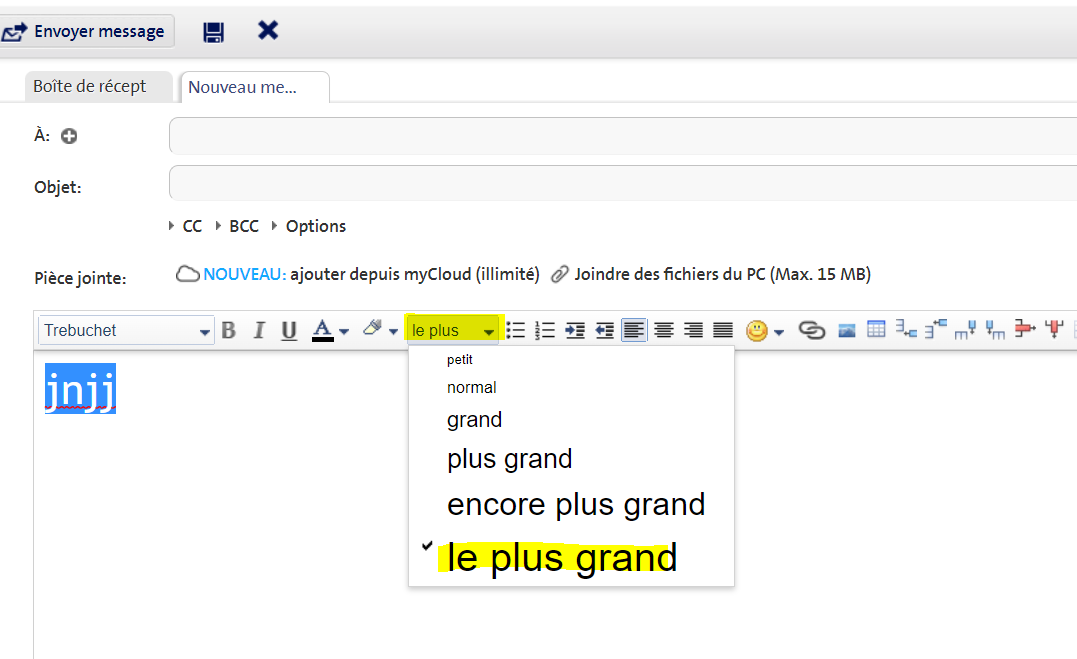The image size is (1077, 659).
Task: Save the message as draft
Action: pos(213,31)
